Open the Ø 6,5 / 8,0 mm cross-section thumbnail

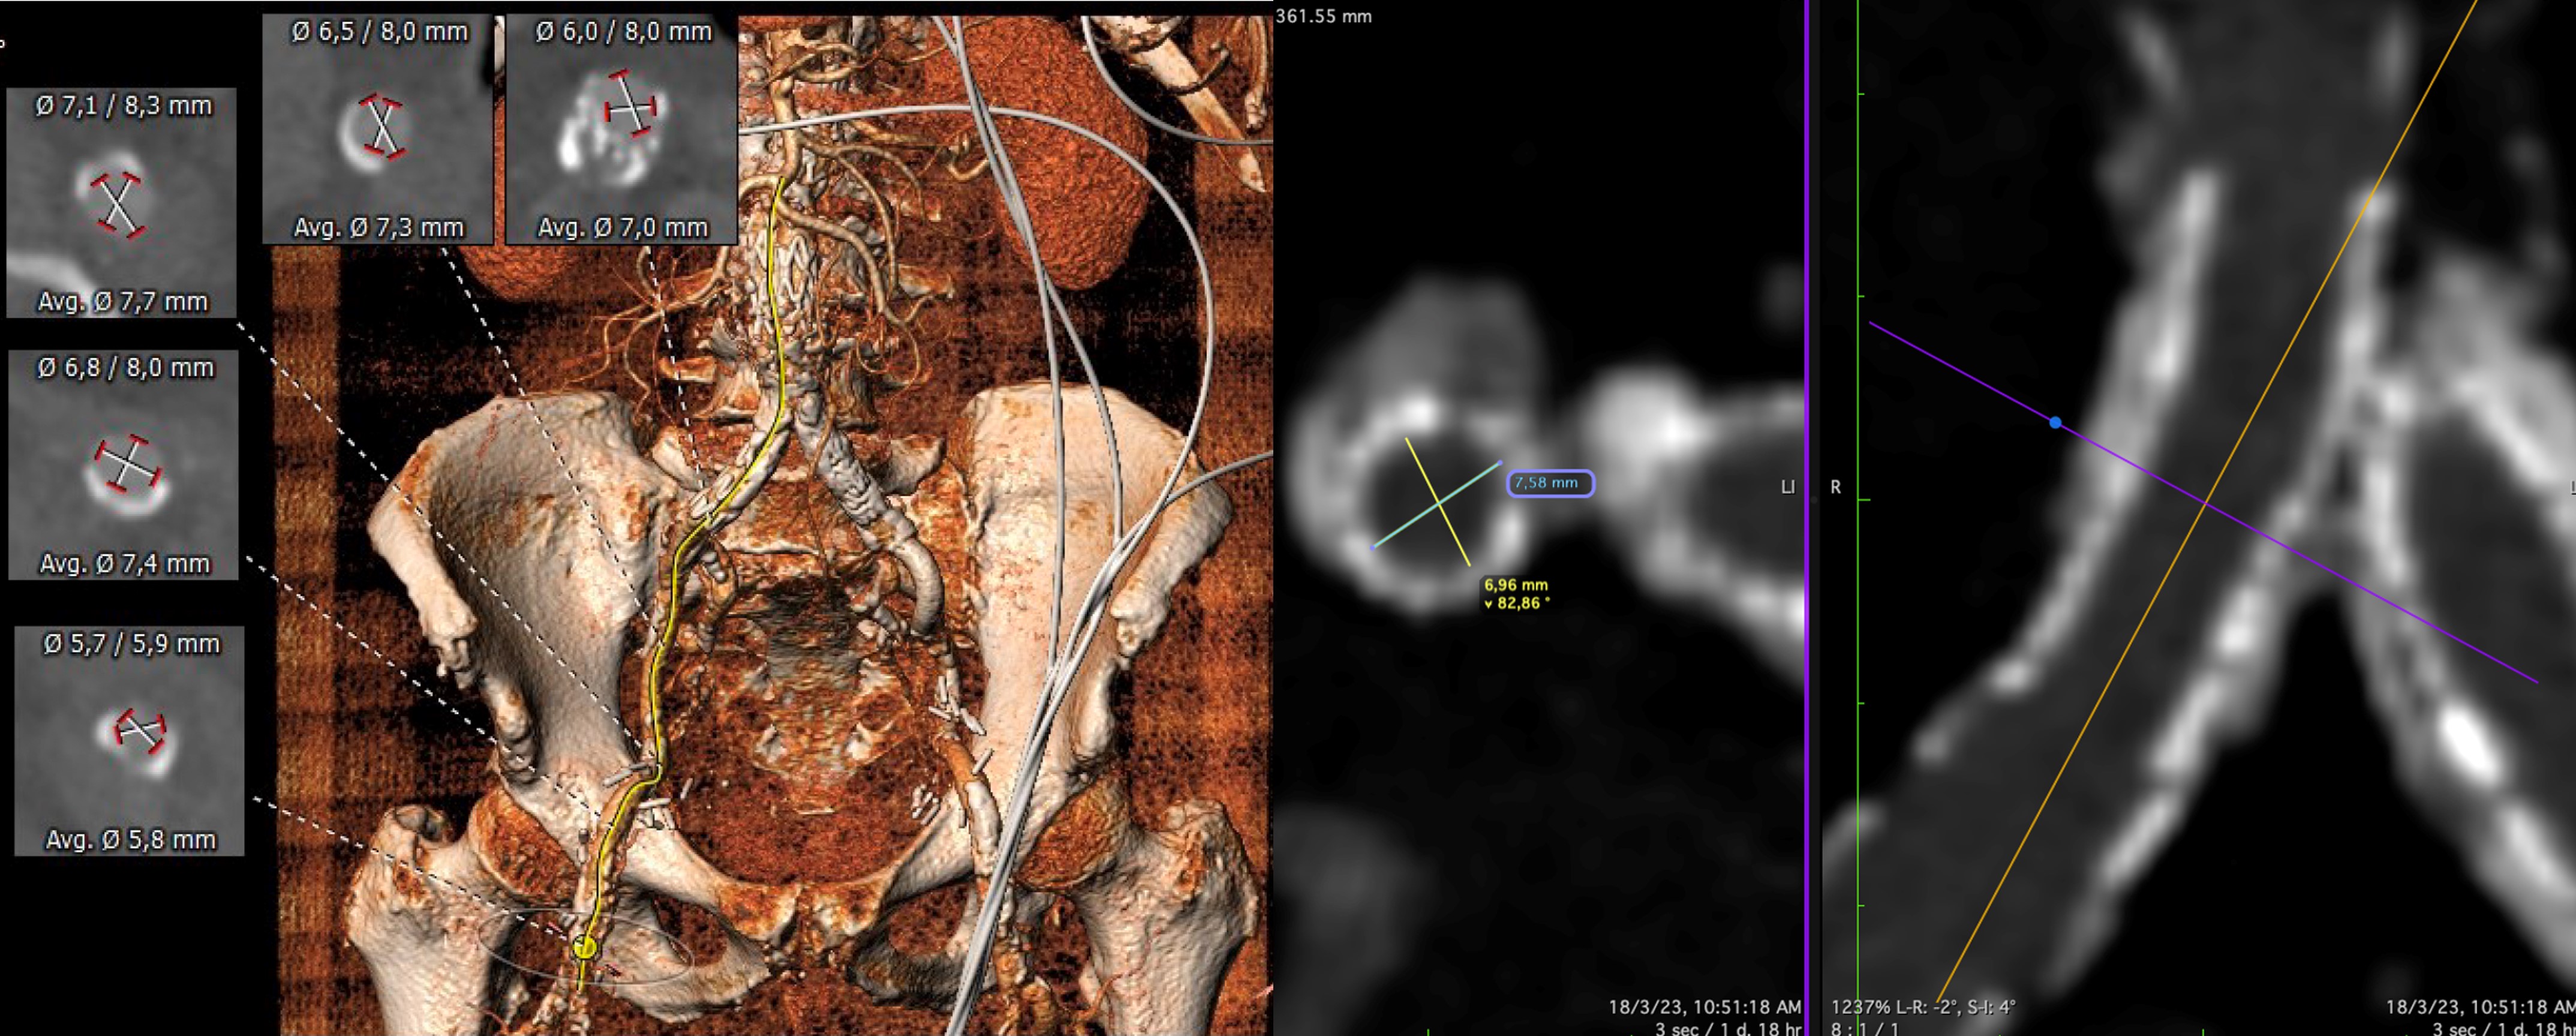pyautogui.click(x=378, y=129)
